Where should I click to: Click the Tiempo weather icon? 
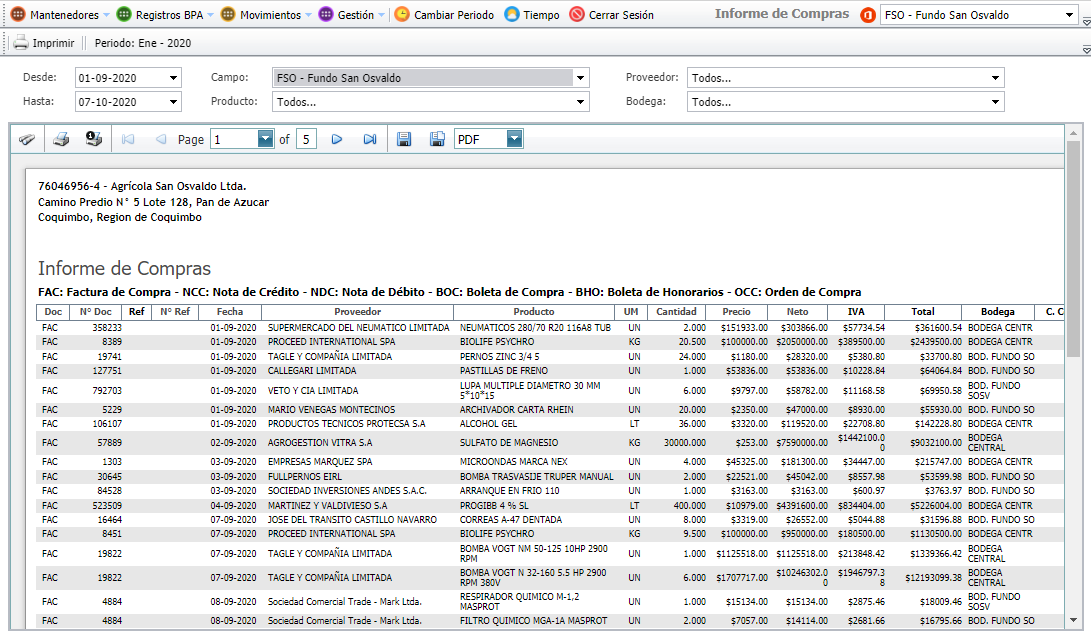(511, 15)
